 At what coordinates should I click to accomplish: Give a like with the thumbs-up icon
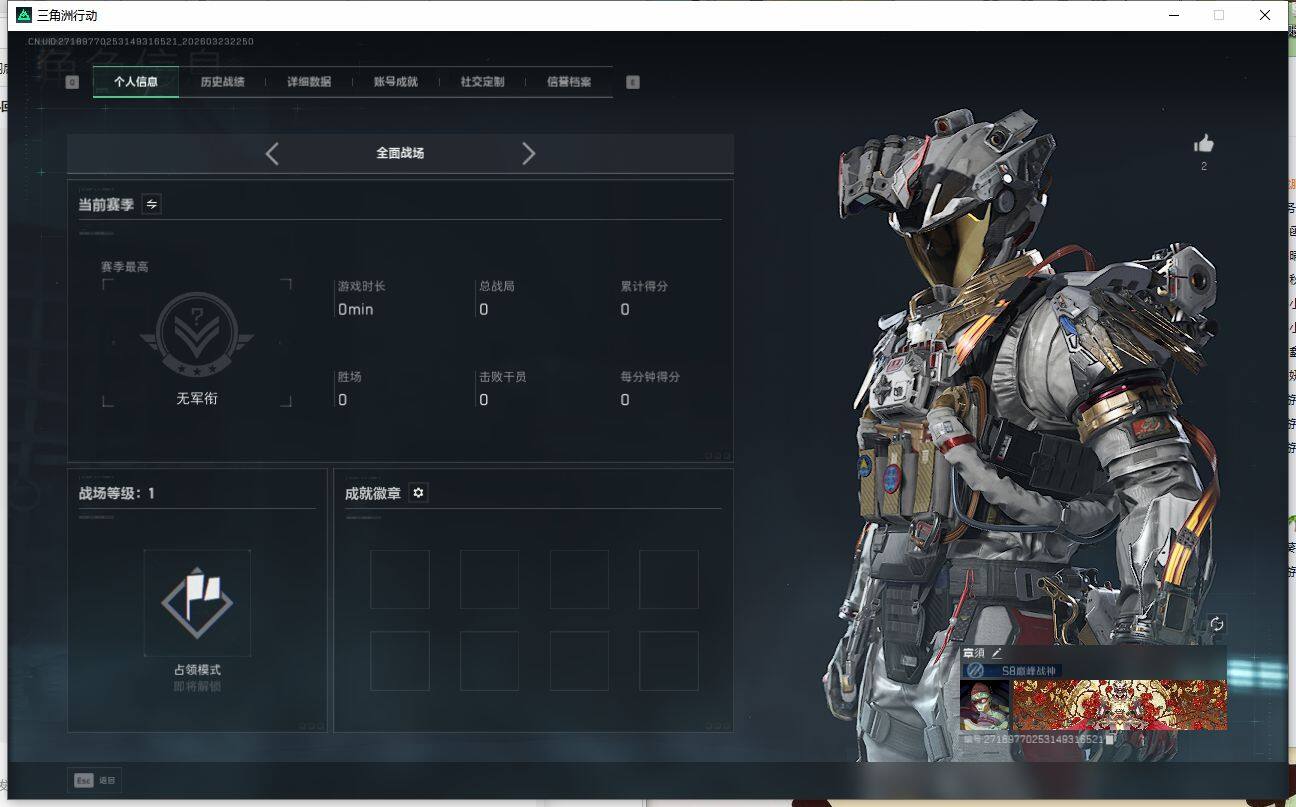1204,144
